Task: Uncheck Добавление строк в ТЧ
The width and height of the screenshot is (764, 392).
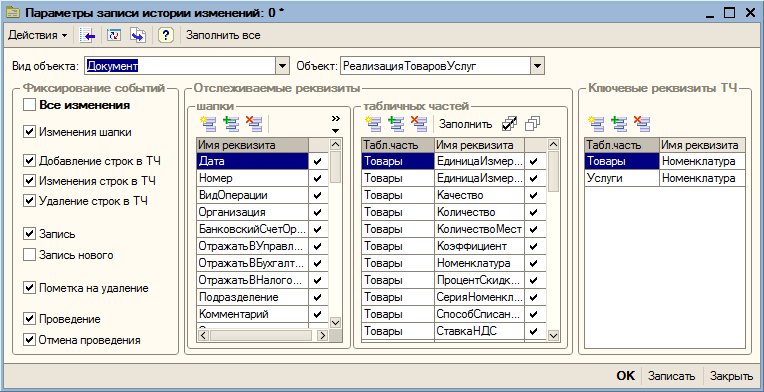Action: pyautogui.click(x=30, y=161)
